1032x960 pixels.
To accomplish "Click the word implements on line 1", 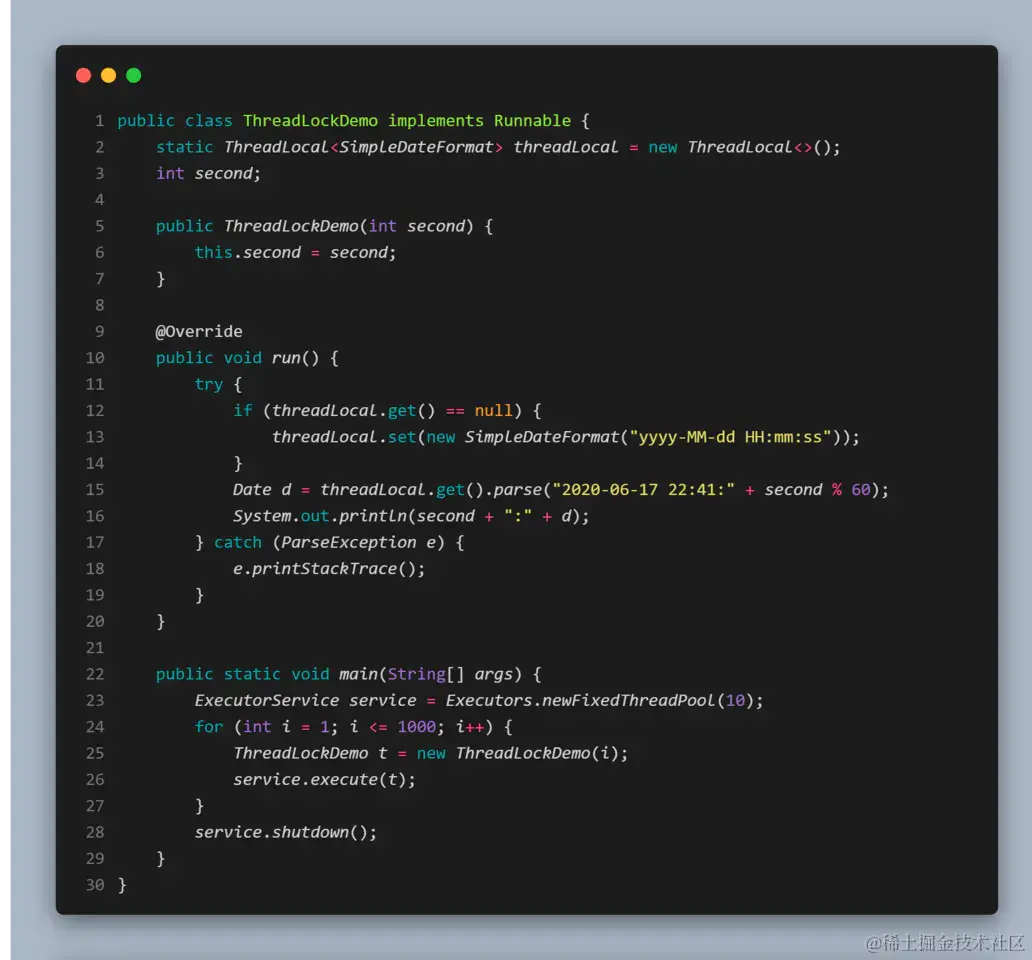I will 436,121.
